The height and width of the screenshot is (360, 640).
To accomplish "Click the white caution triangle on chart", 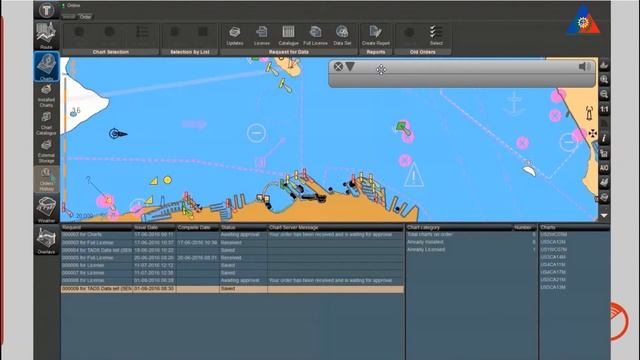I will click(x=414, y=175).
